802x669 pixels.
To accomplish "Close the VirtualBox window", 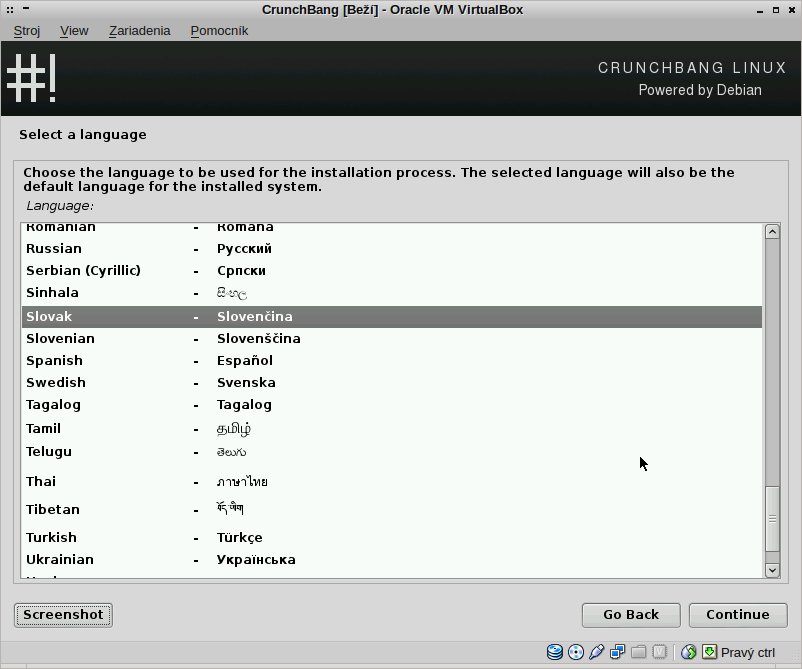I will (791, 10).
